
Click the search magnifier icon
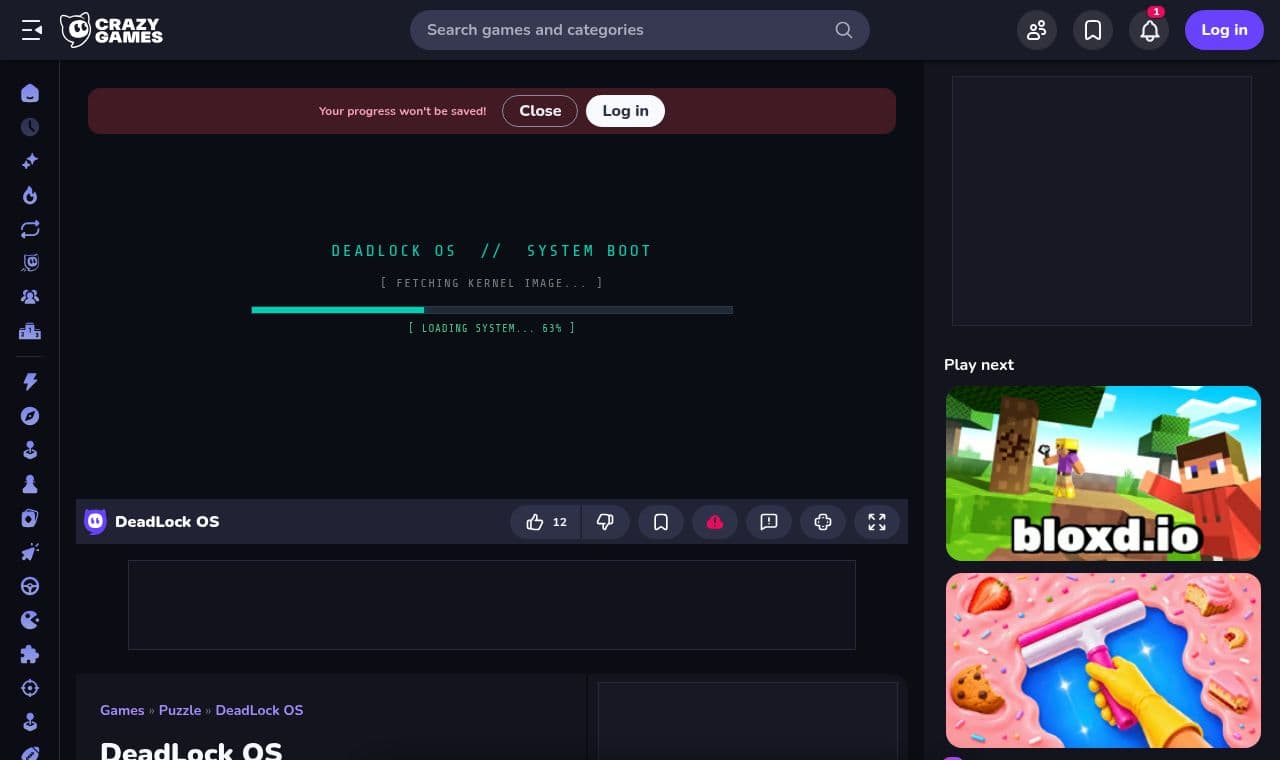844,30
